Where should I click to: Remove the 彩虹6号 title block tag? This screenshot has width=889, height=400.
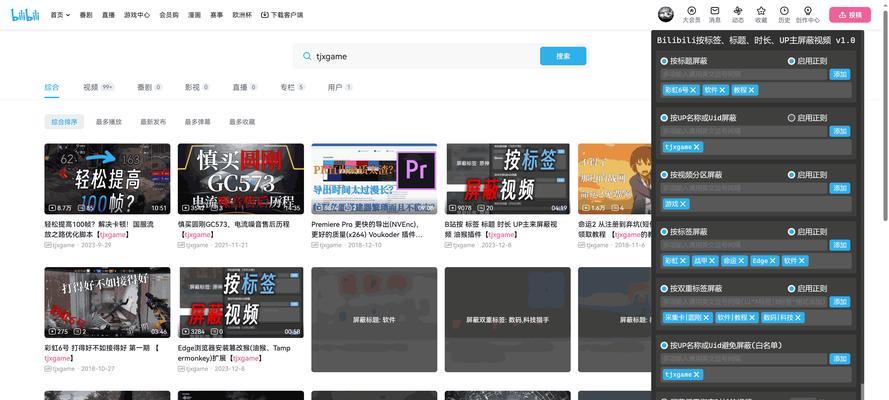693,90
